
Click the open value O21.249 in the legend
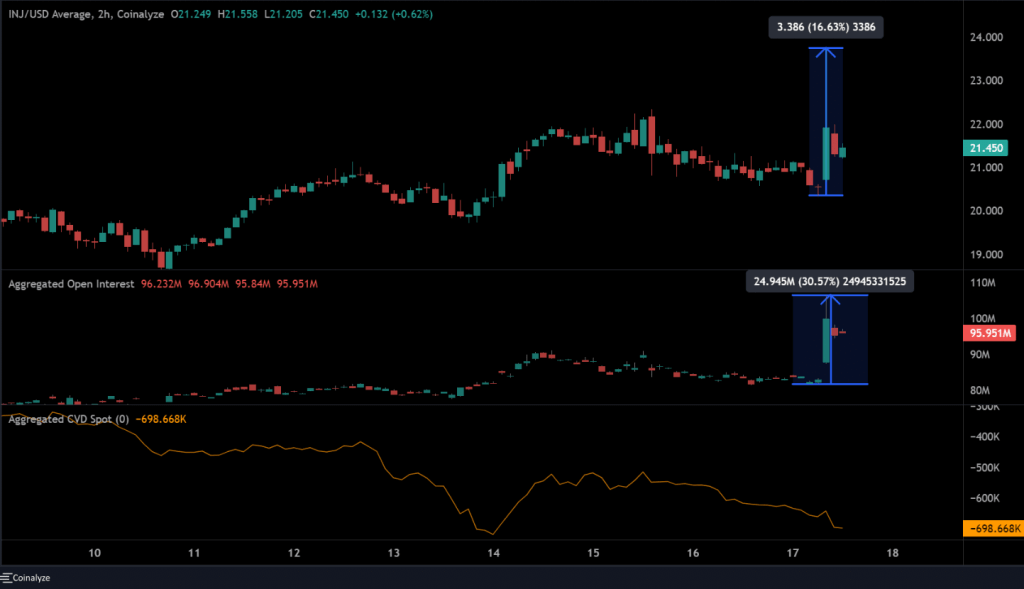coord(191,14)
